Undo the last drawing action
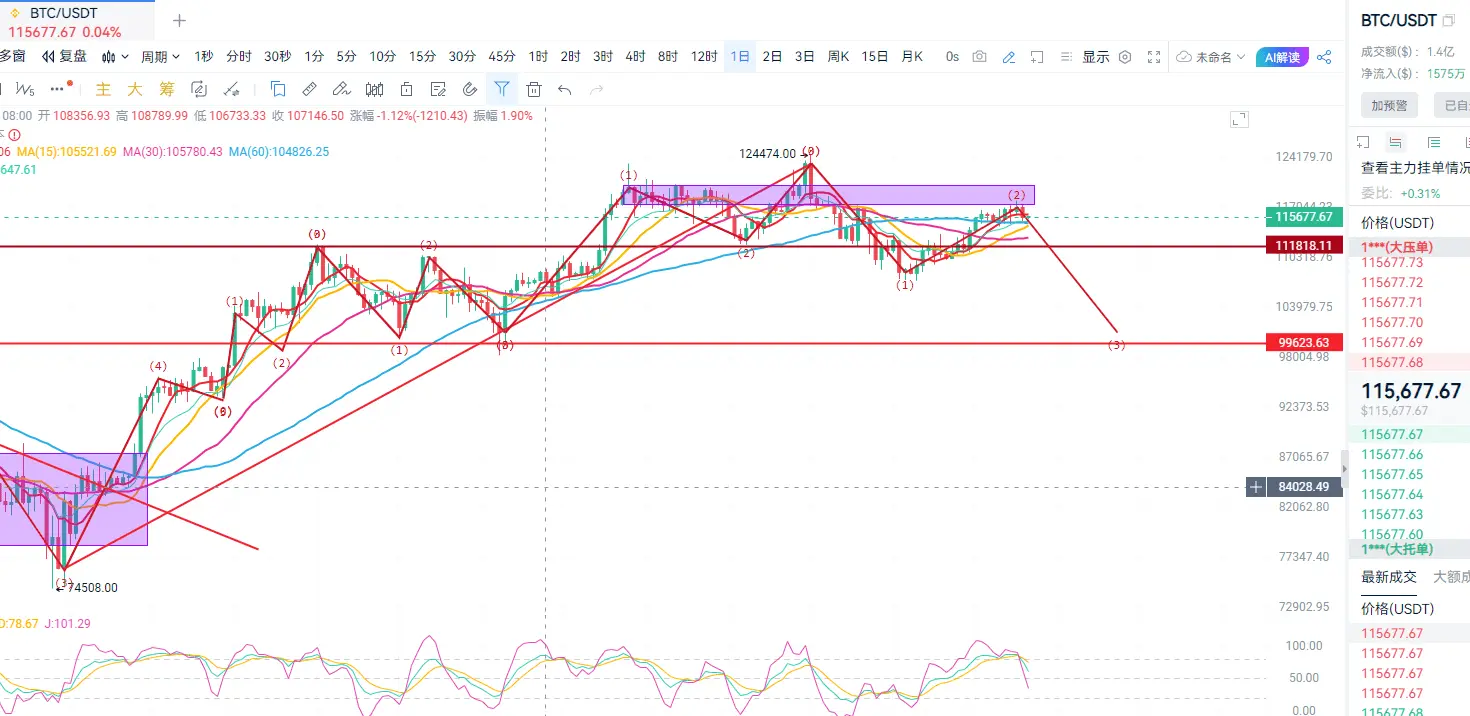The width and height of the screenshot is (1470, 716). click(565, 90)
